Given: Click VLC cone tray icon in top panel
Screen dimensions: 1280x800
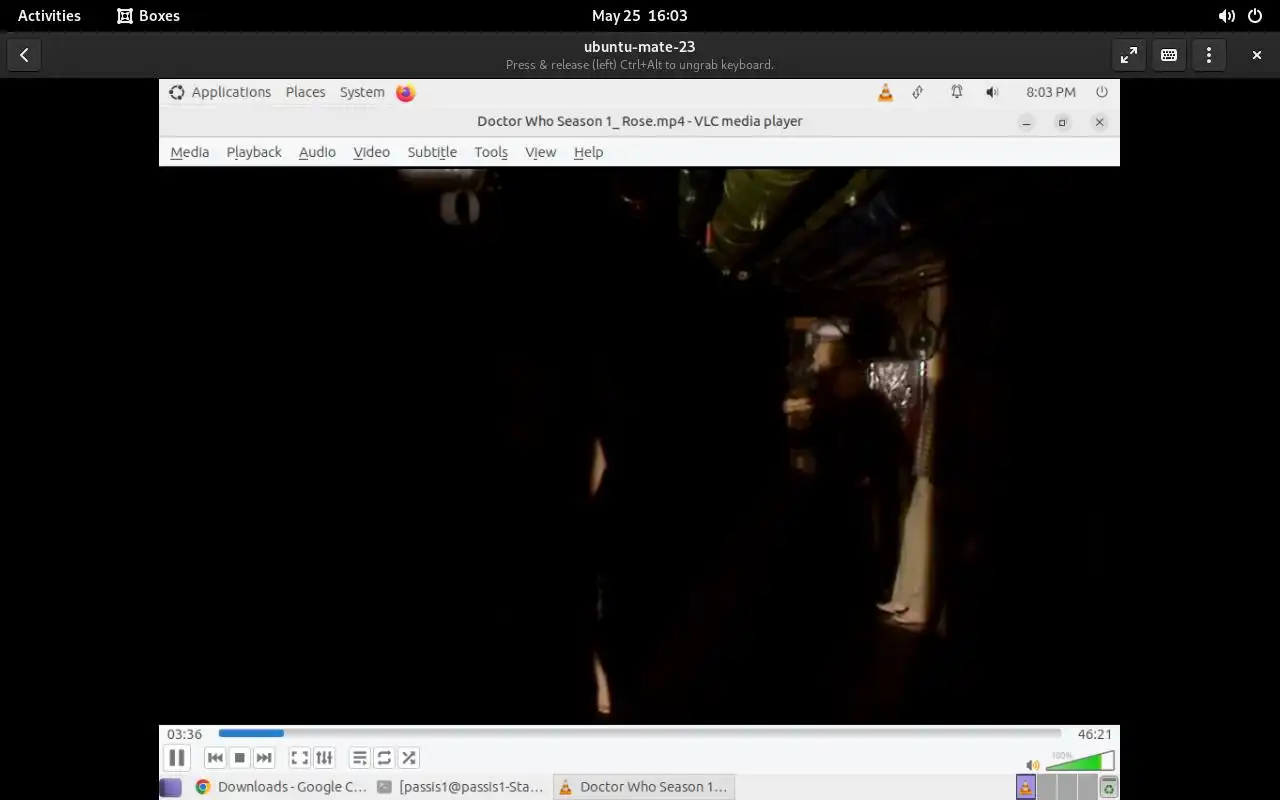Looking at the screenshot, I should coord(885,92).
